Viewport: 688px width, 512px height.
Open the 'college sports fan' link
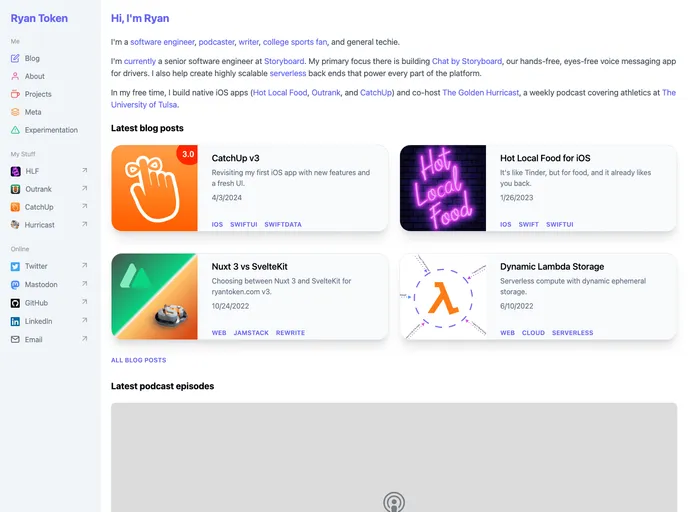(295, 42)
